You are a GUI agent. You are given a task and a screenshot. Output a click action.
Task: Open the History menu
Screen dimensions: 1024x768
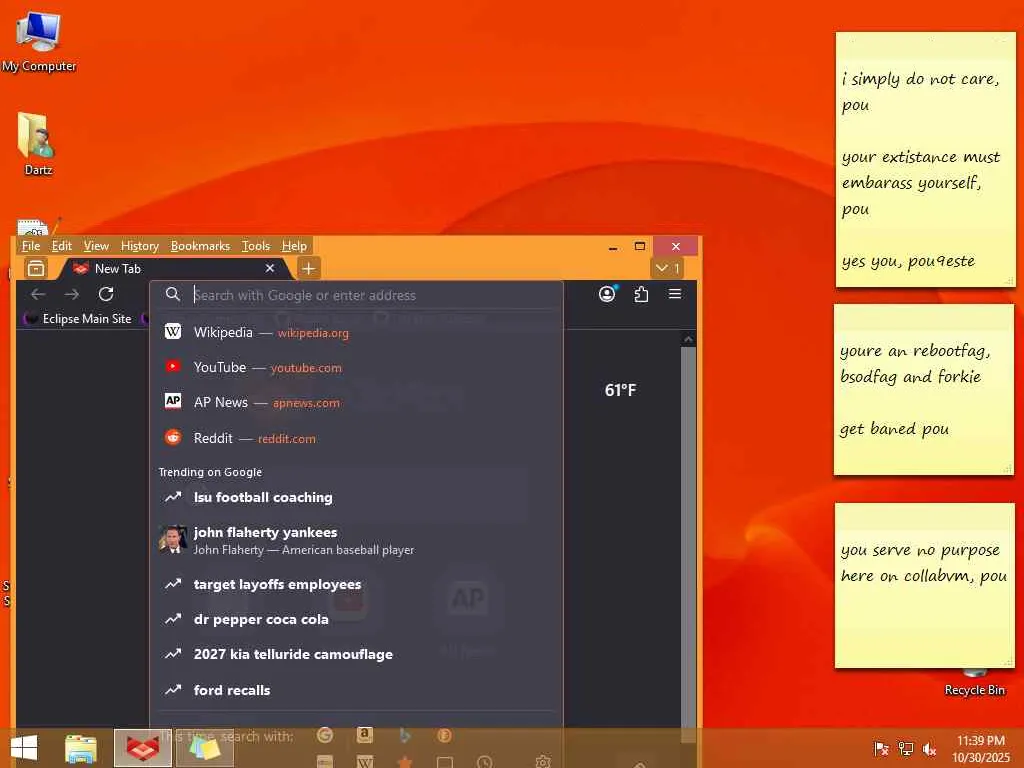click(x=140, y=246)
